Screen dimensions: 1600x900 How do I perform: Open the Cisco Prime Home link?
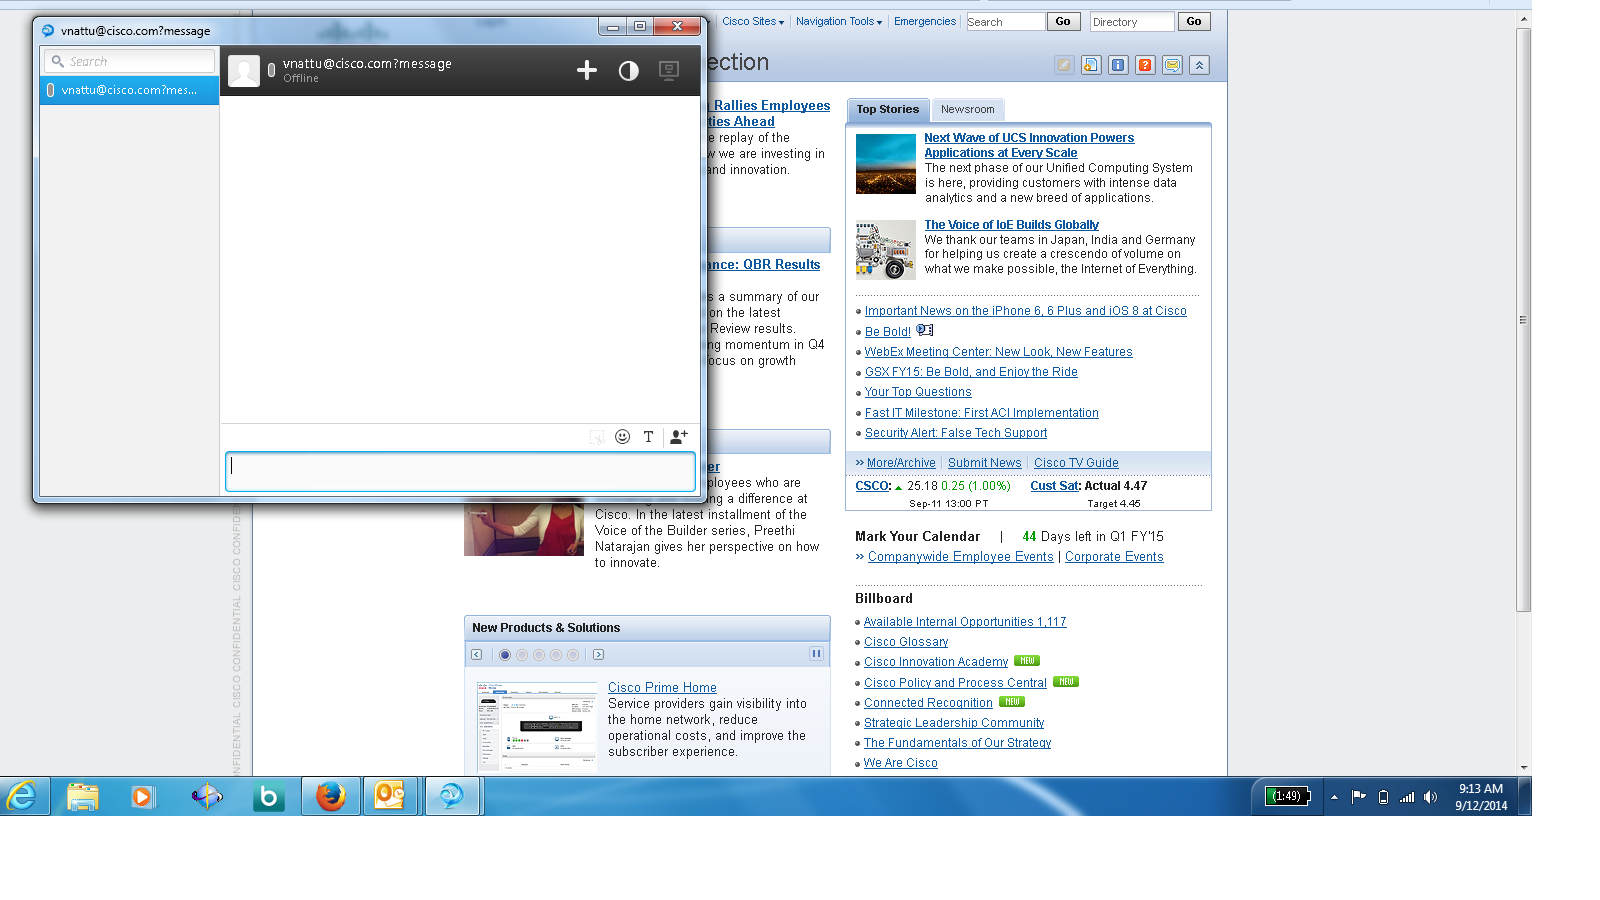click(662, 688)
